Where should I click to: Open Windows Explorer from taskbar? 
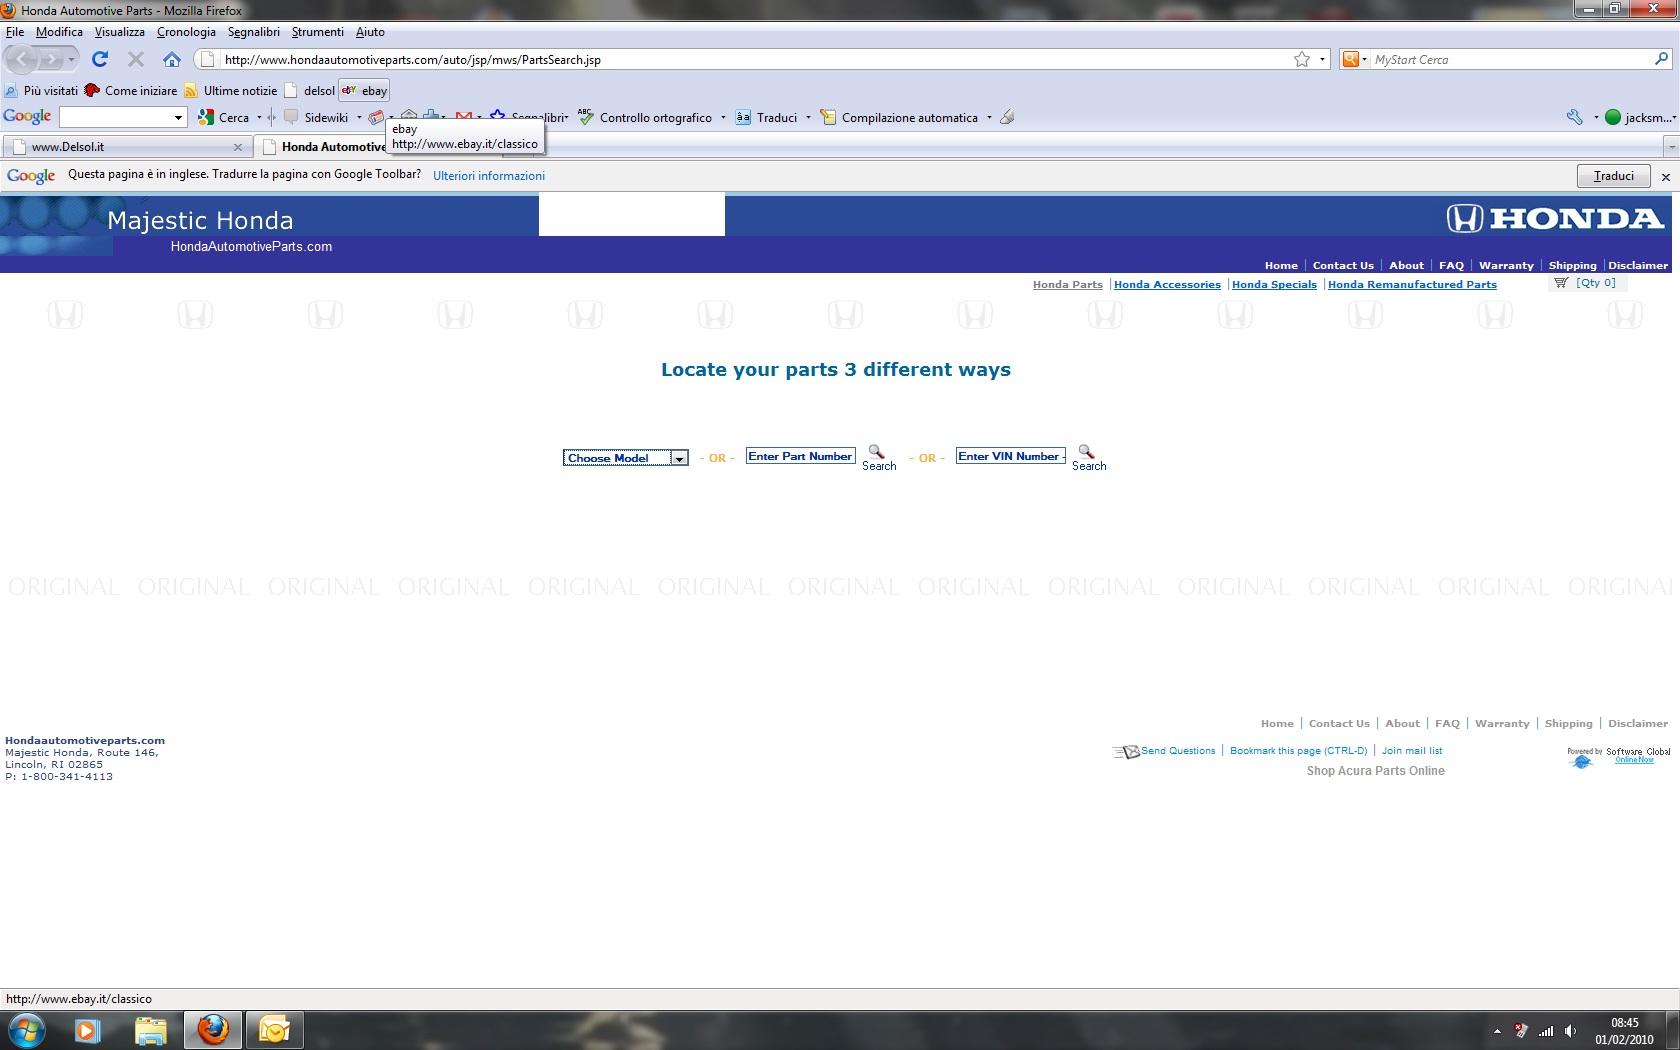(x=150, y=1030)
